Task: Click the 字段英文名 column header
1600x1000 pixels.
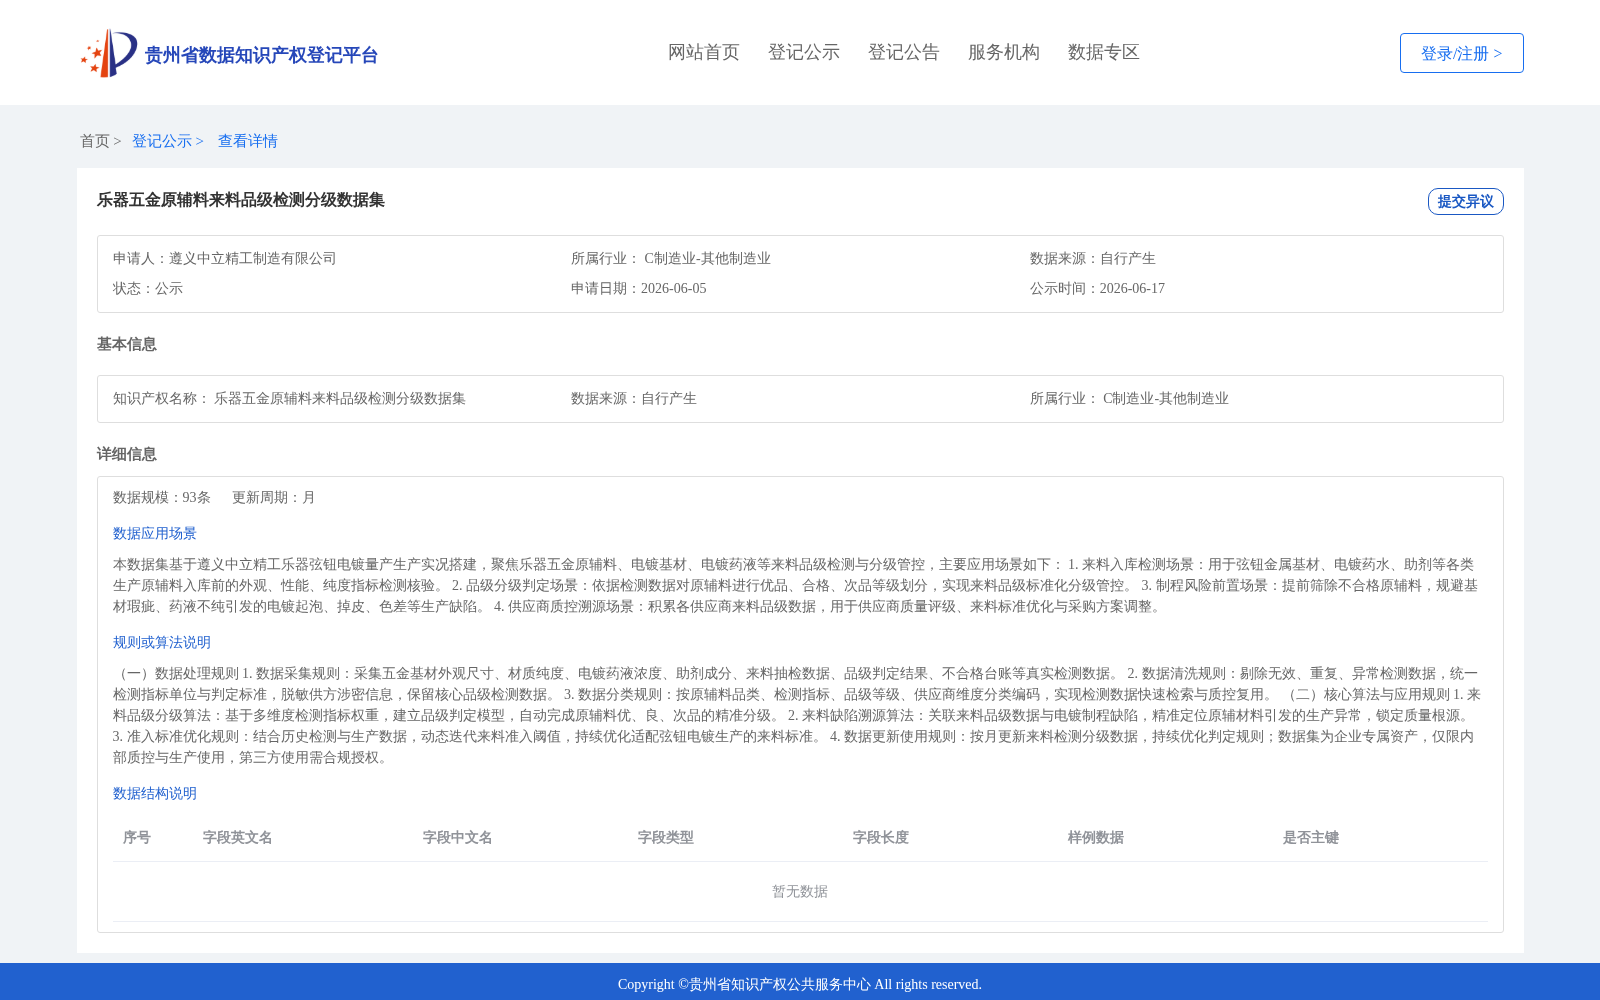Action: click(238, 837)
